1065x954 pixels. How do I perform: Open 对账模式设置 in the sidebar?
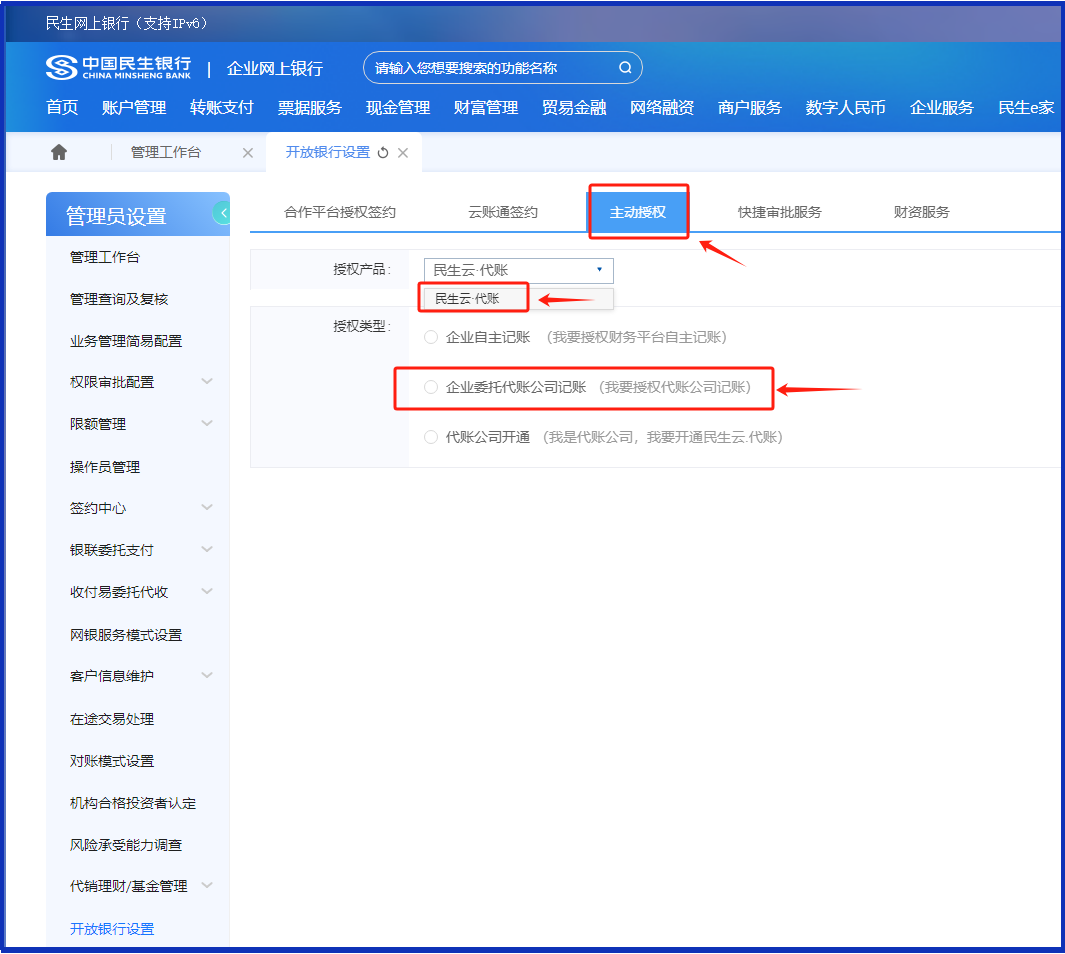pyautogui.click(x=112, y=761)
